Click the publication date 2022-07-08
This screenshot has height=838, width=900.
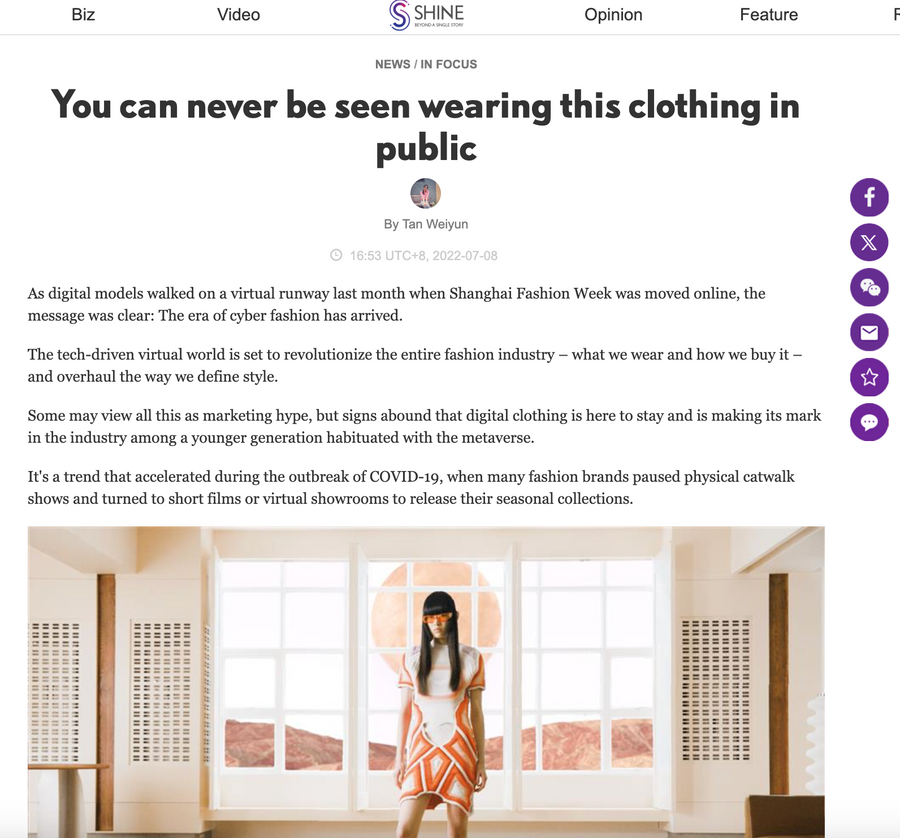coord(465,255)
